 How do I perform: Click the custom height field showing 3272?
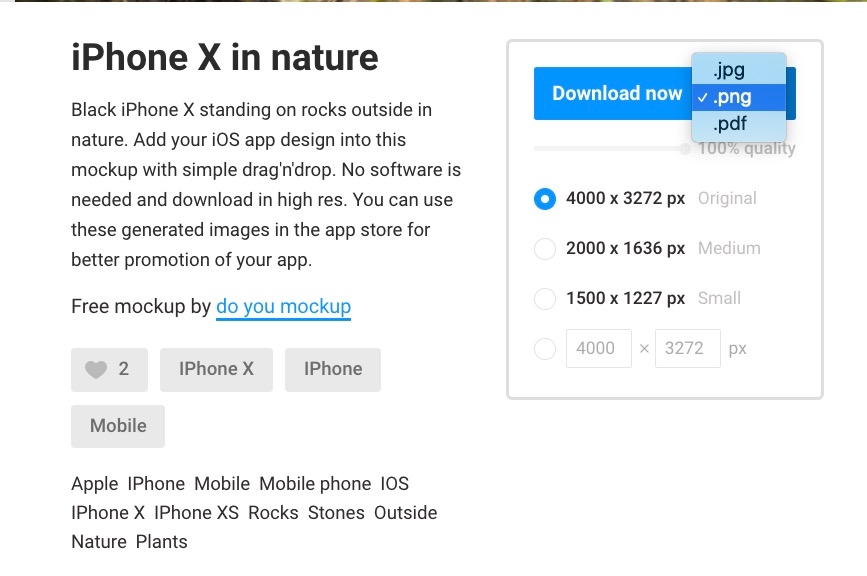click(x=688, y=348)
